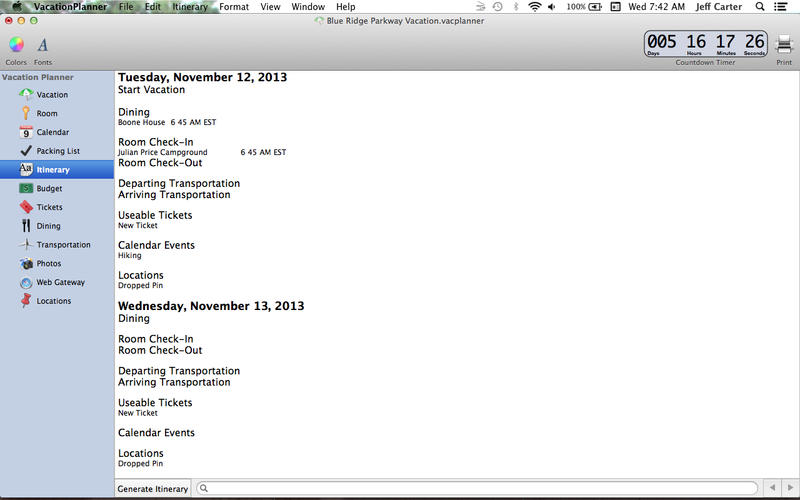This screenshot has height=500, width=800.
Task: Click Tuesday's Room Check-Out line
Action: click(160, 163)
